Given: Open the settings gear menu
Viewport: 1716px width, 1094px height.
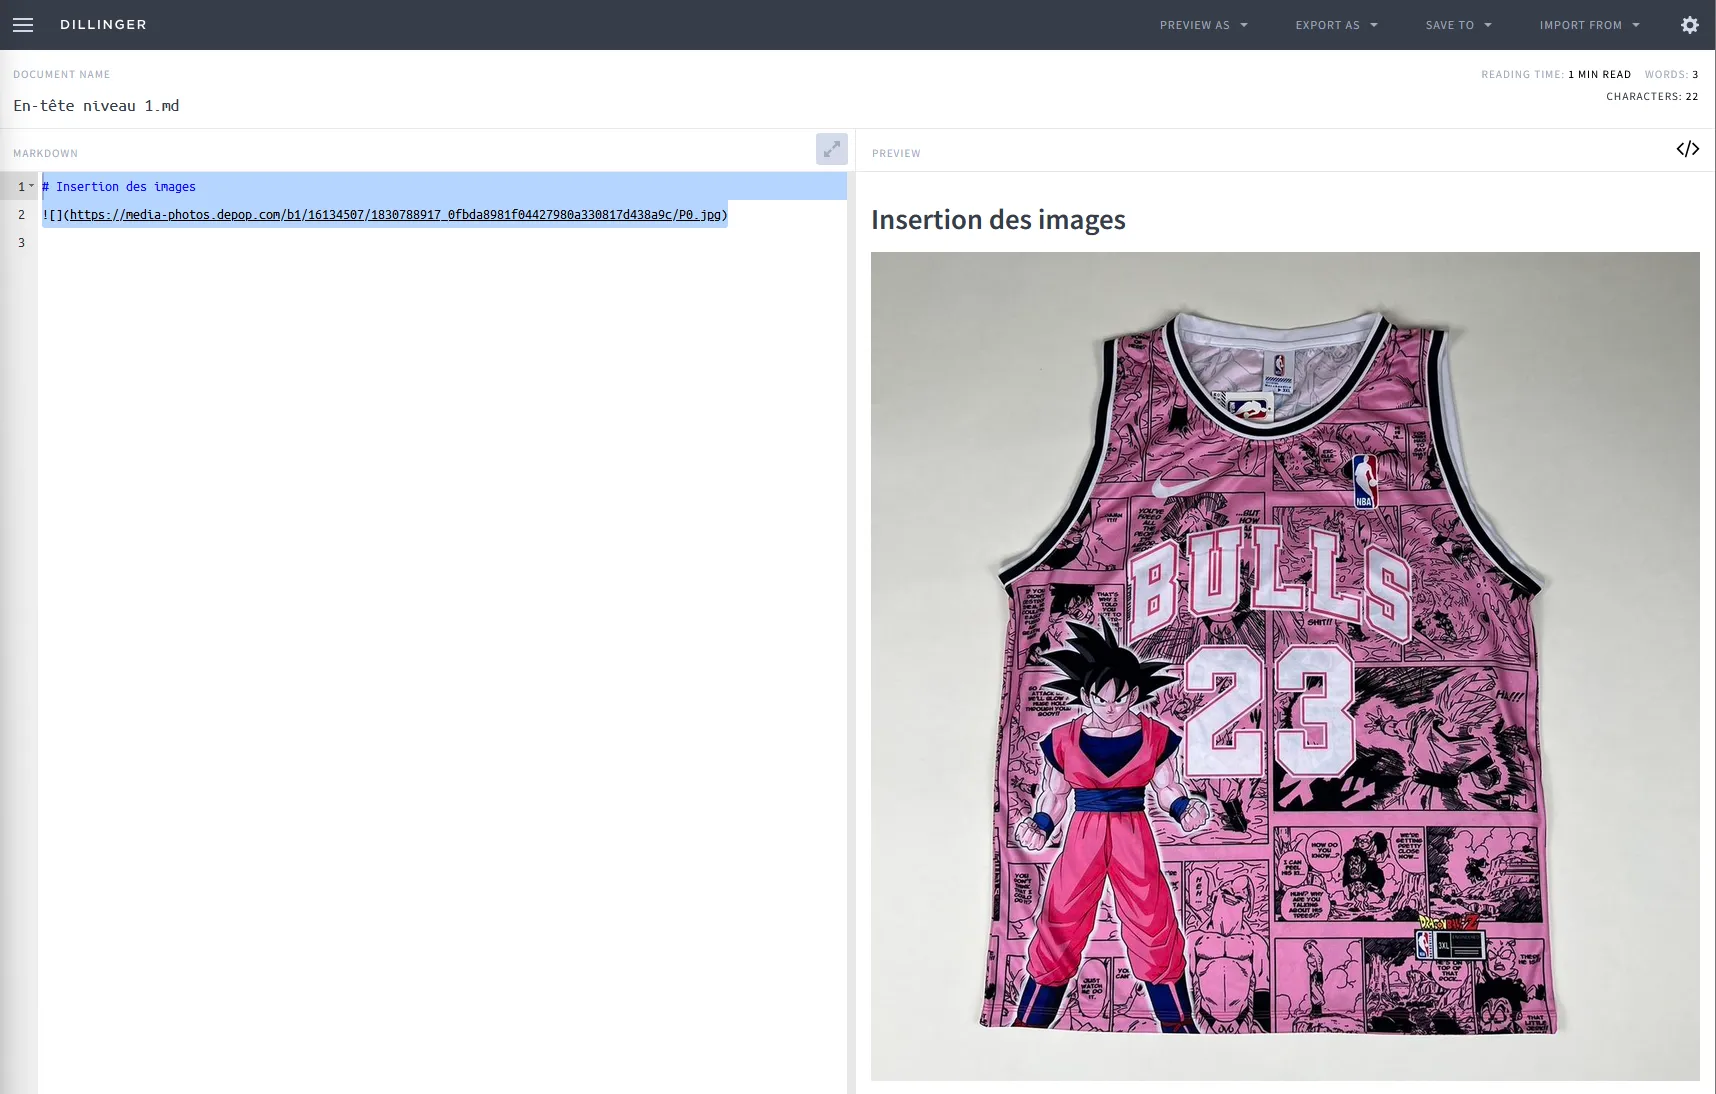Looking at the screenshot, I should tap(1689, 25).
